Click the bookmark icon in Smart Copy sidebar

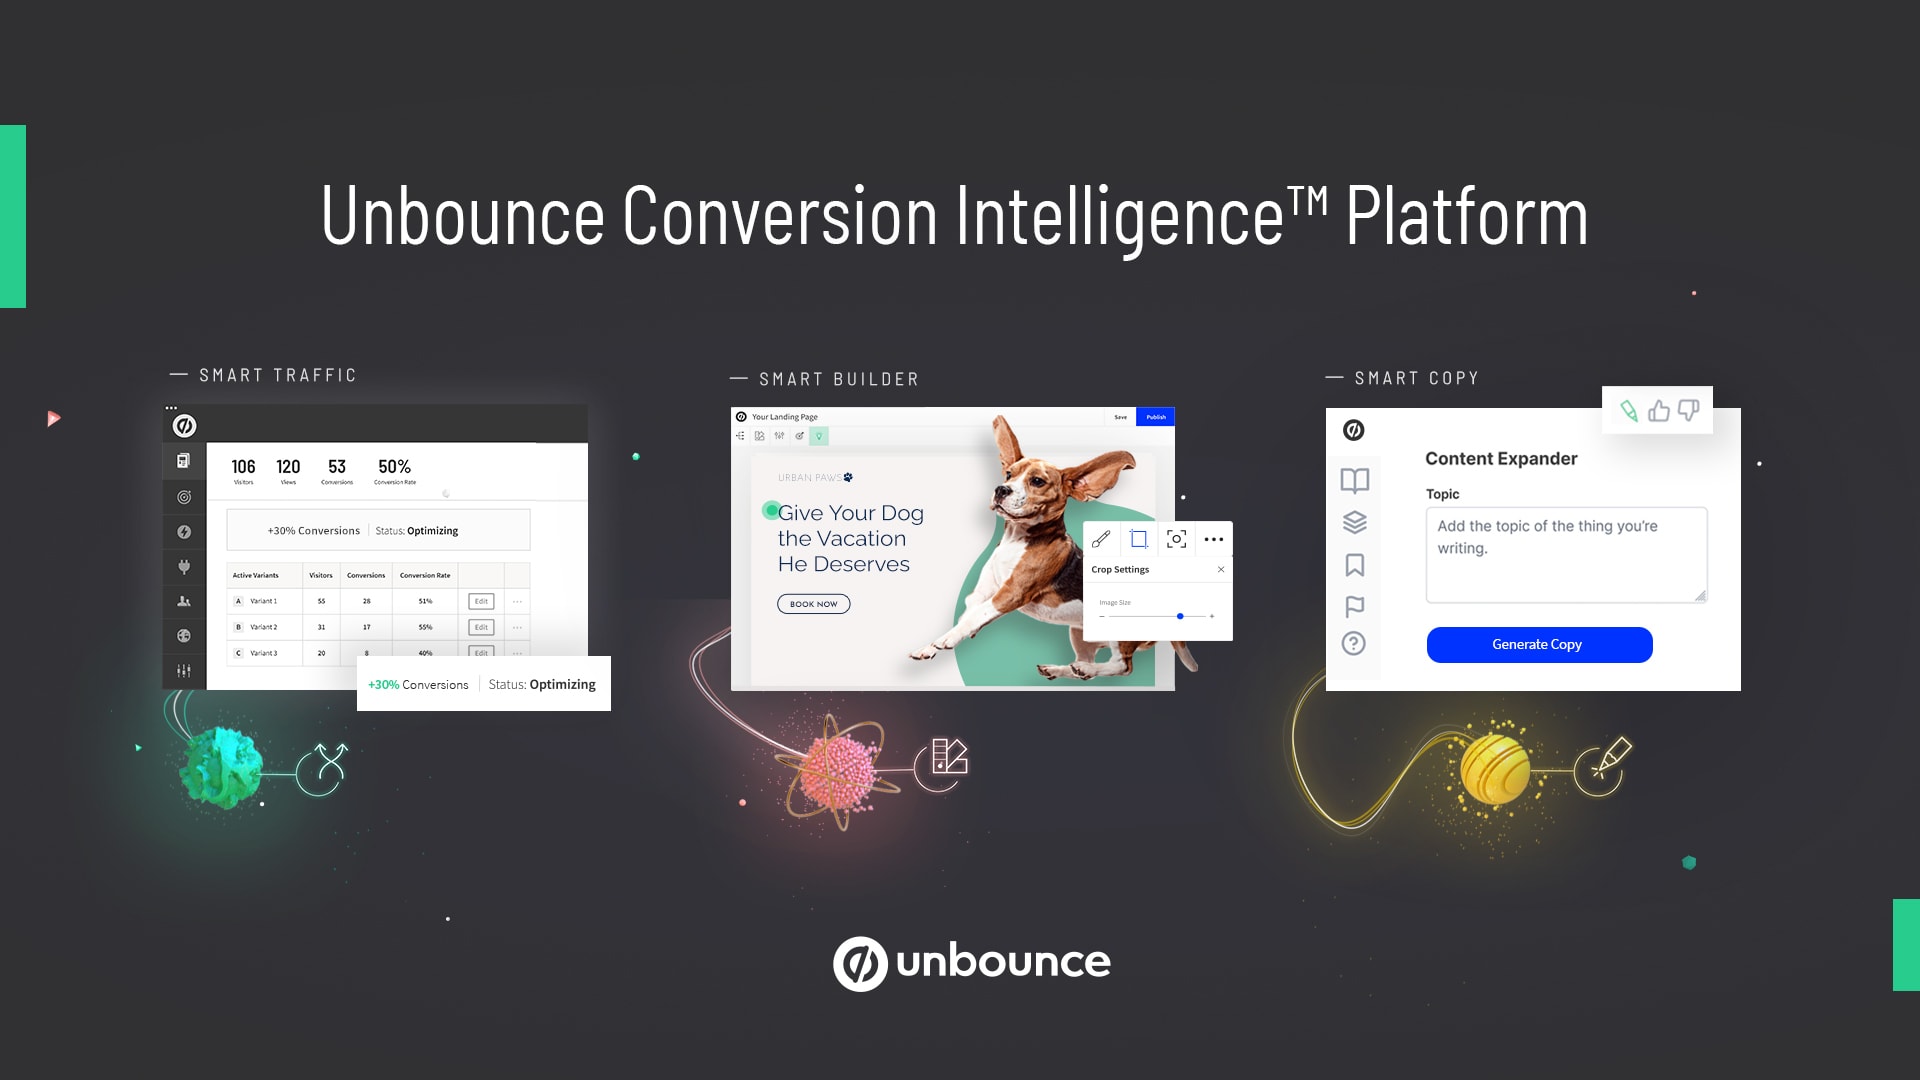1354,564
